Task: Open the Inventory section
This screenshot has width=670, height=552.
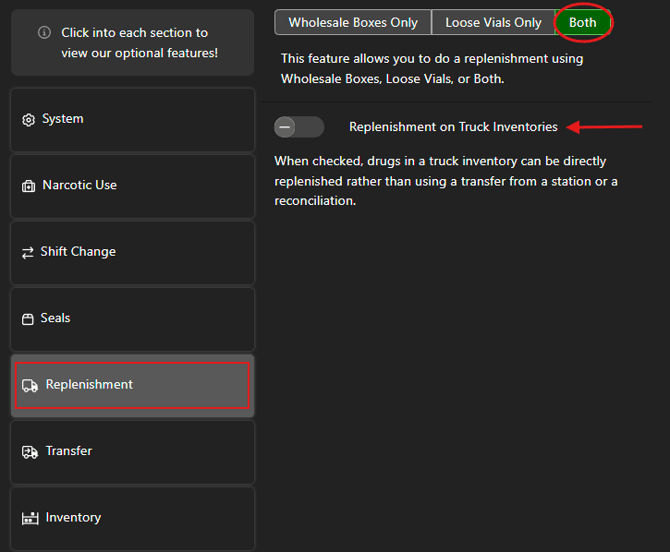Action: pos(132,518)
